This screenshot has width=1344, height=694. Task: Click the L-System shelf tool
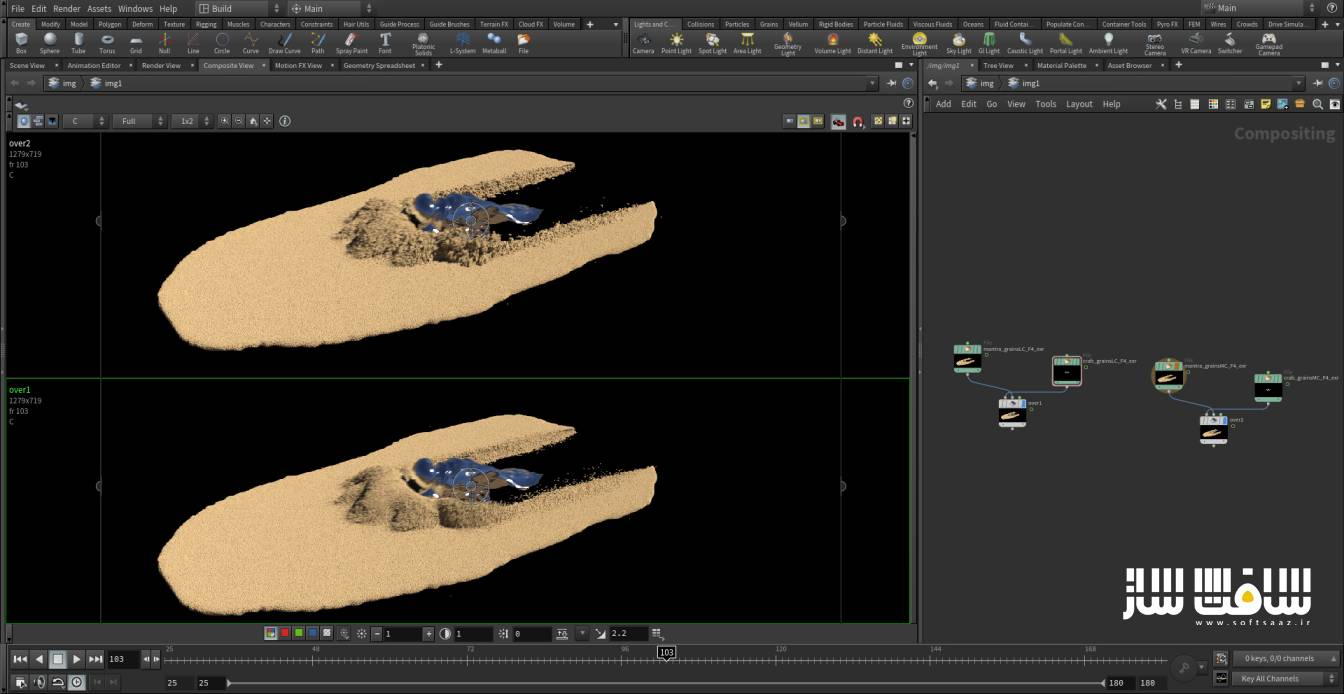click(x=462, y=43)
